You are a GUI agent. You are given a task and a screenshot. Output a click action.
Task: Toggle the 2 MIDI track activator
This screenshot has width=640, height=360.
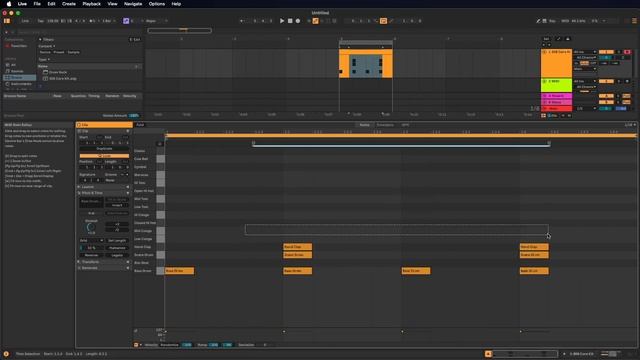[x=606, y=81]
